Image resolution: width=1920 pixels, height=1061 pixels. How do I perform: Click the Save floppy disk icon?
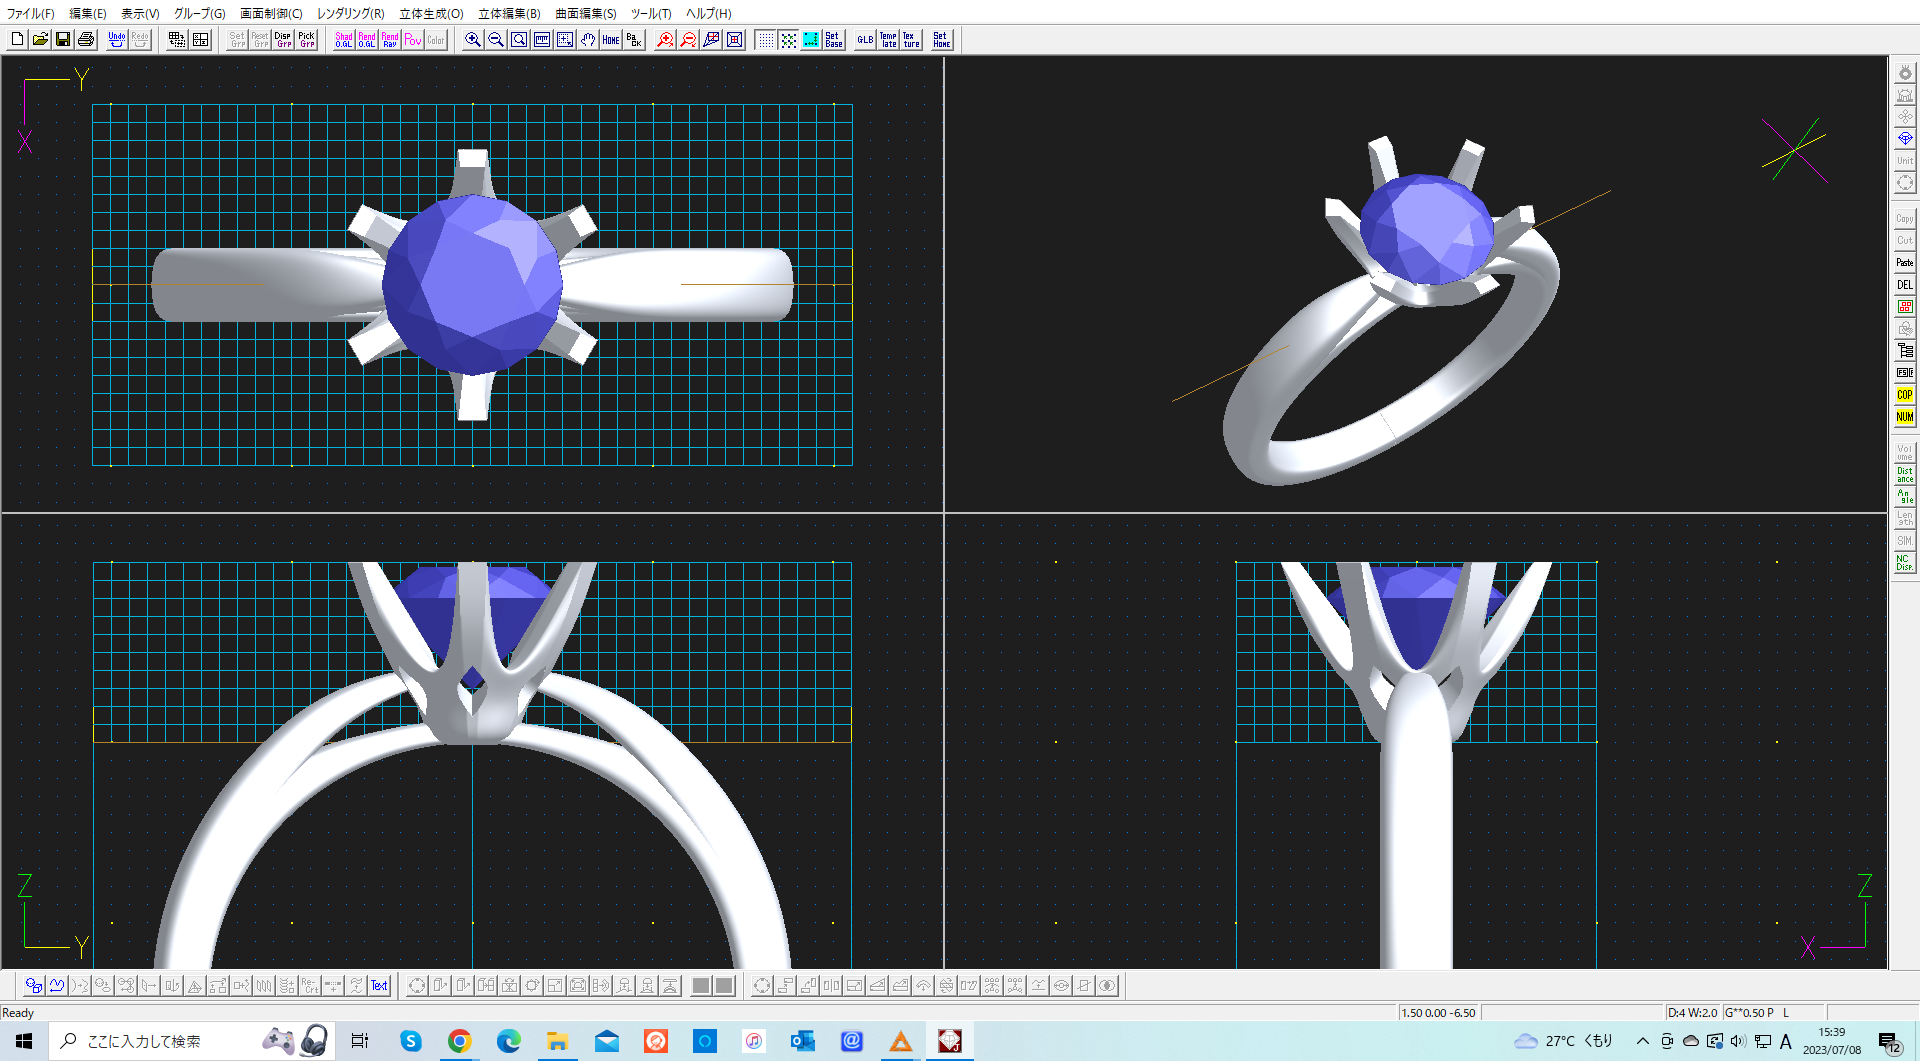63,40
